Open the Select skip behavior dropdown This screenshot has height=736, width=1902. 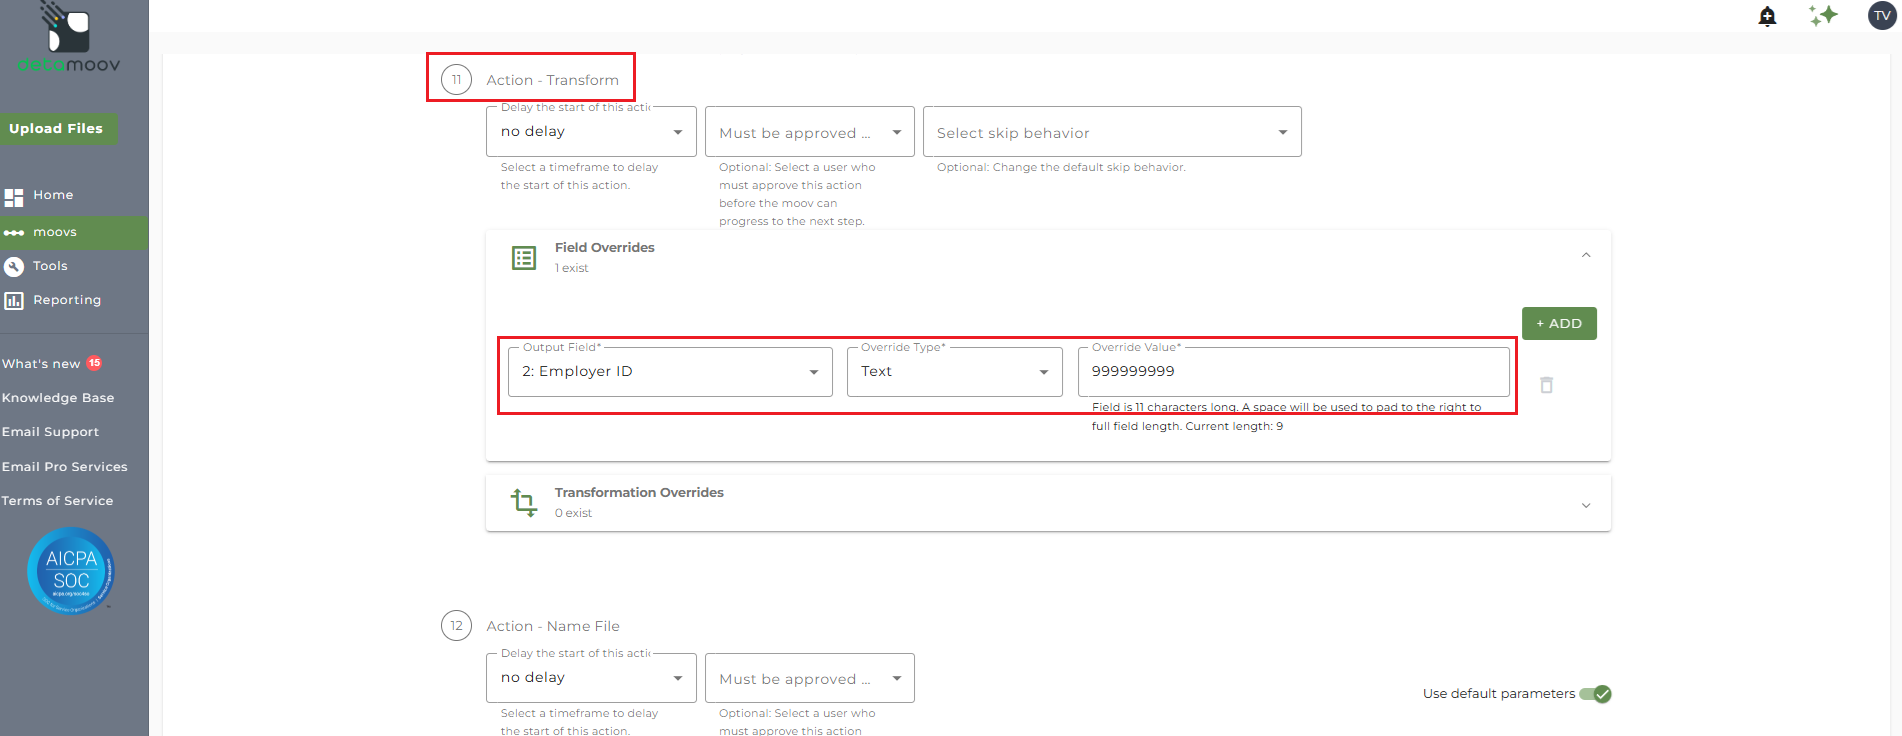point(1111,133)
